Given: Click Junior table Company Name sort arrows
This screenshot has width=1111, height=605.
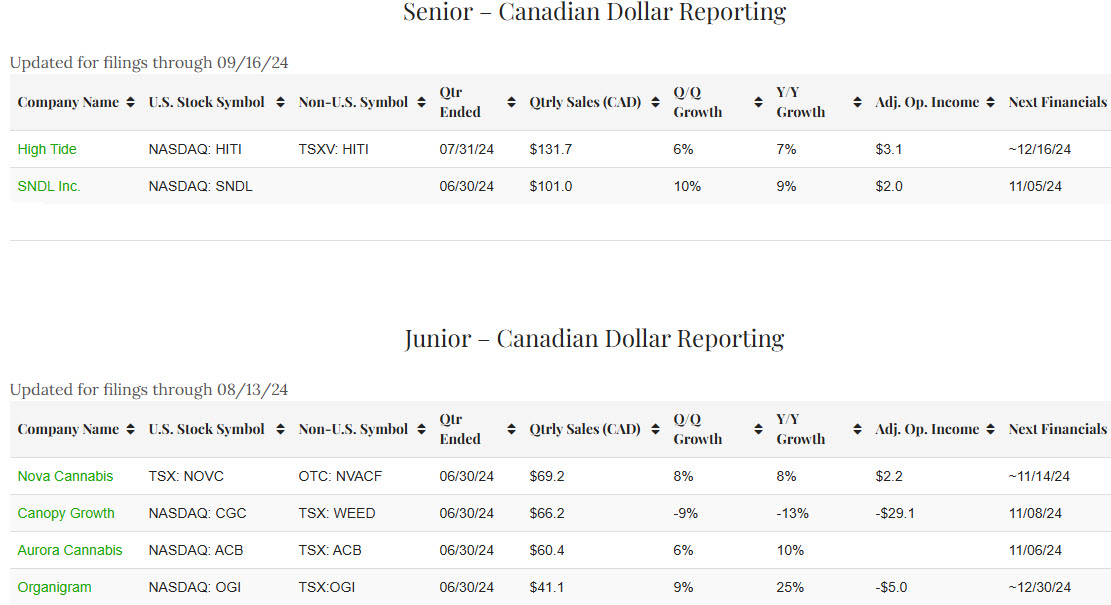Looking at the screenshot, I should [x=130, y=429].
